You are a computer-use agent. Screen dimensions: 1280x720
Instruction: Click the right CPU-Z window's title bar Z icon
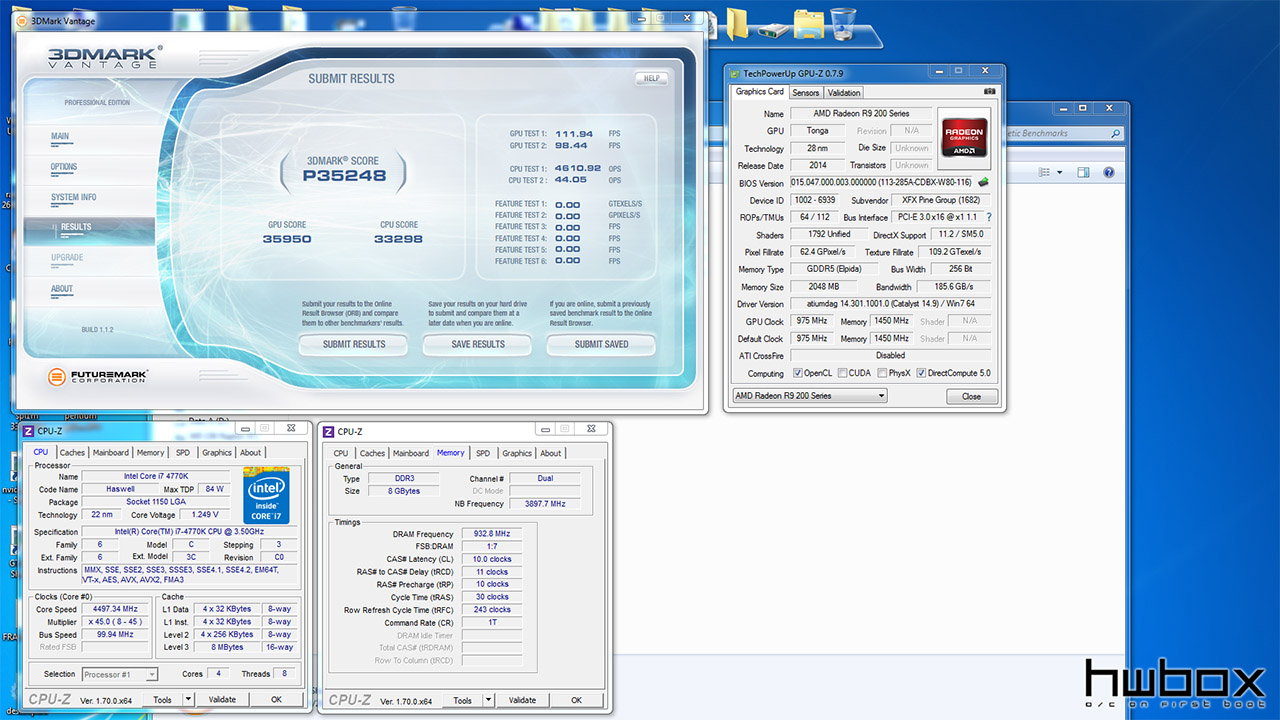pyautogui.click(x=328, y=431)
